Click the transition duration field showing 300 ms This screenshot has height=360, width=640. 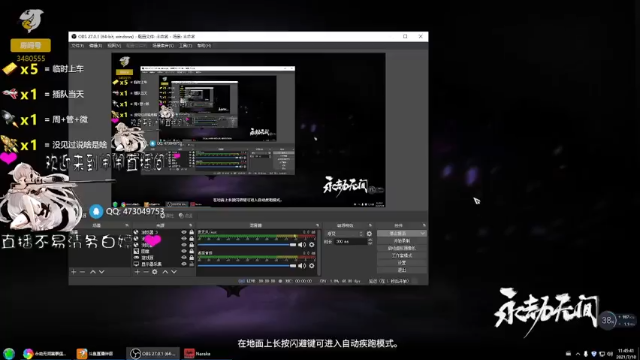click(x=350, y=242)
